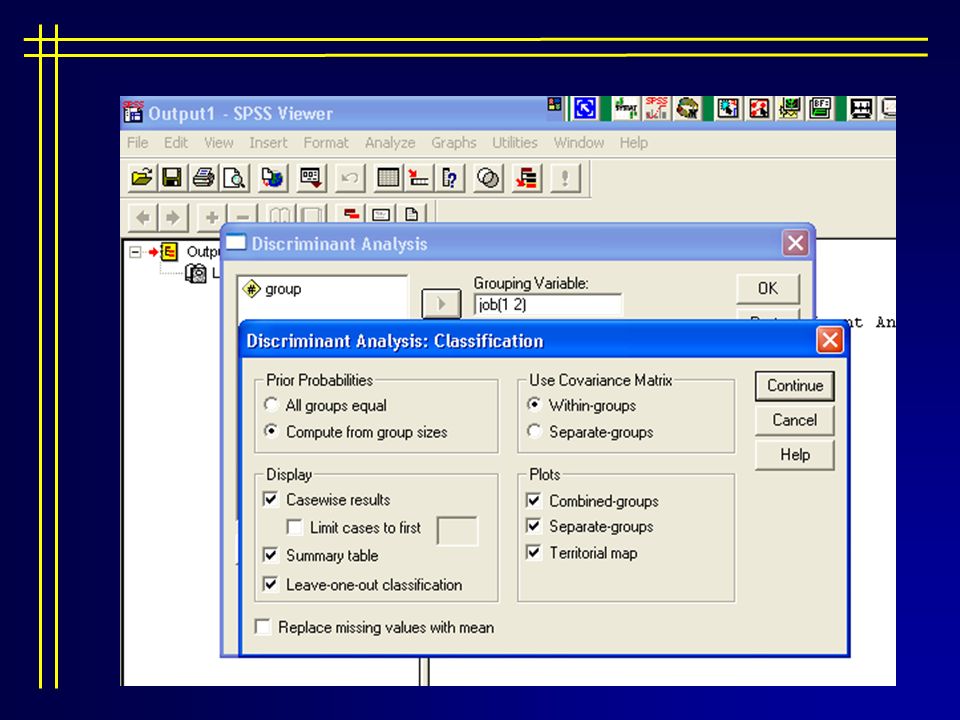The height and width of the screenshot is (720, 960).
Task: Click the plus Expand outline toolbar icon
Action: coord(212,217)
